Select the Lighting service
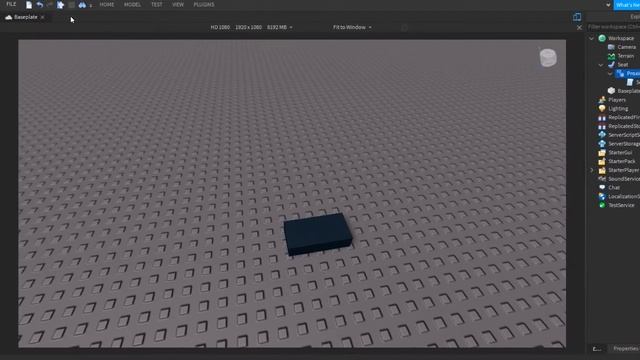The width and height of the screenshot is (640, 360). pyautogui.click(x=618, y=109)
